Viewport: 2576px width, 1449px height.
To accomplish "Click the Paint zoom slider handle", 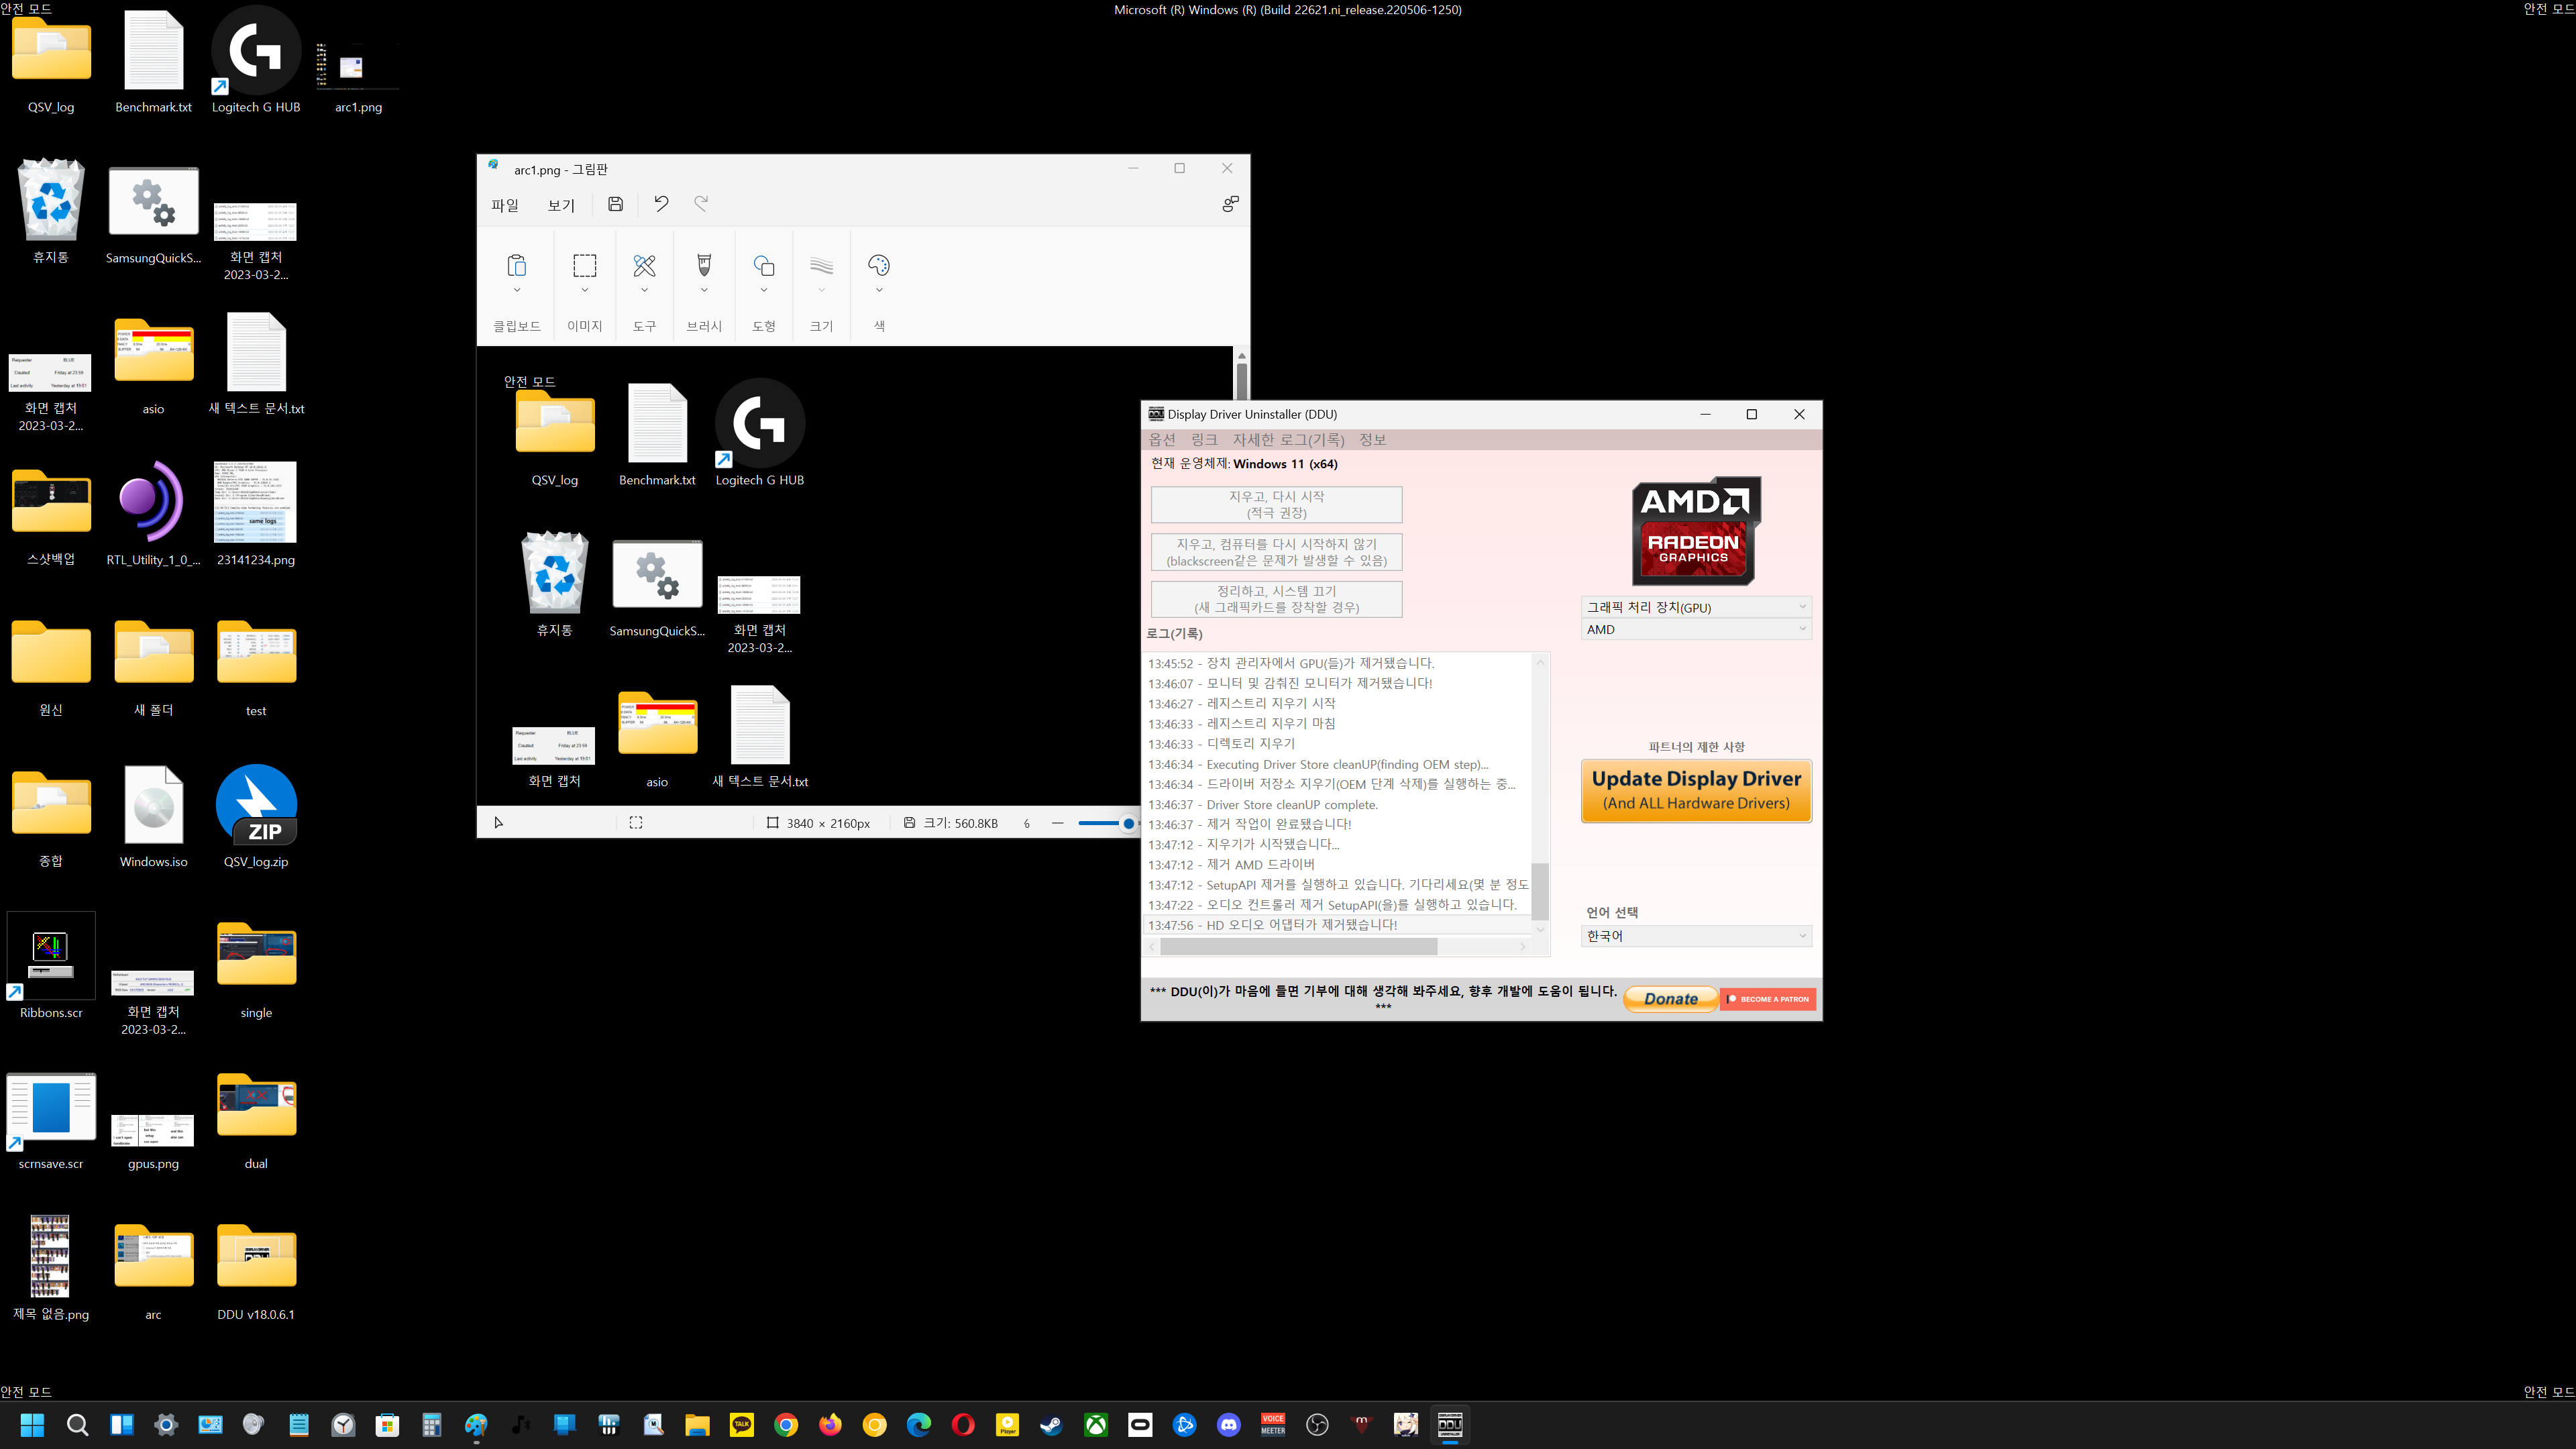I will (x=1128, y=823).
